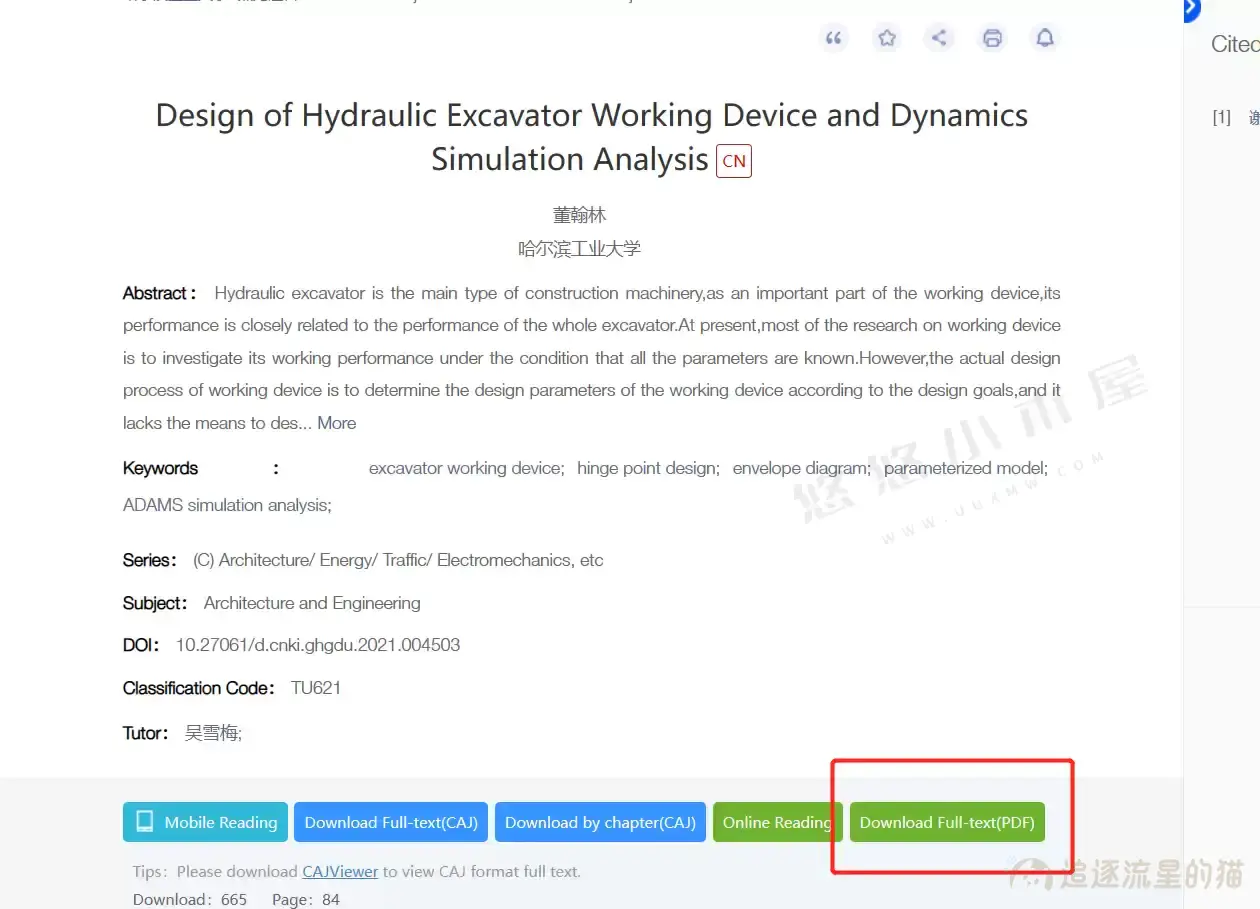
Task: Open the share icon options
Action: click(x=939, y=38)
